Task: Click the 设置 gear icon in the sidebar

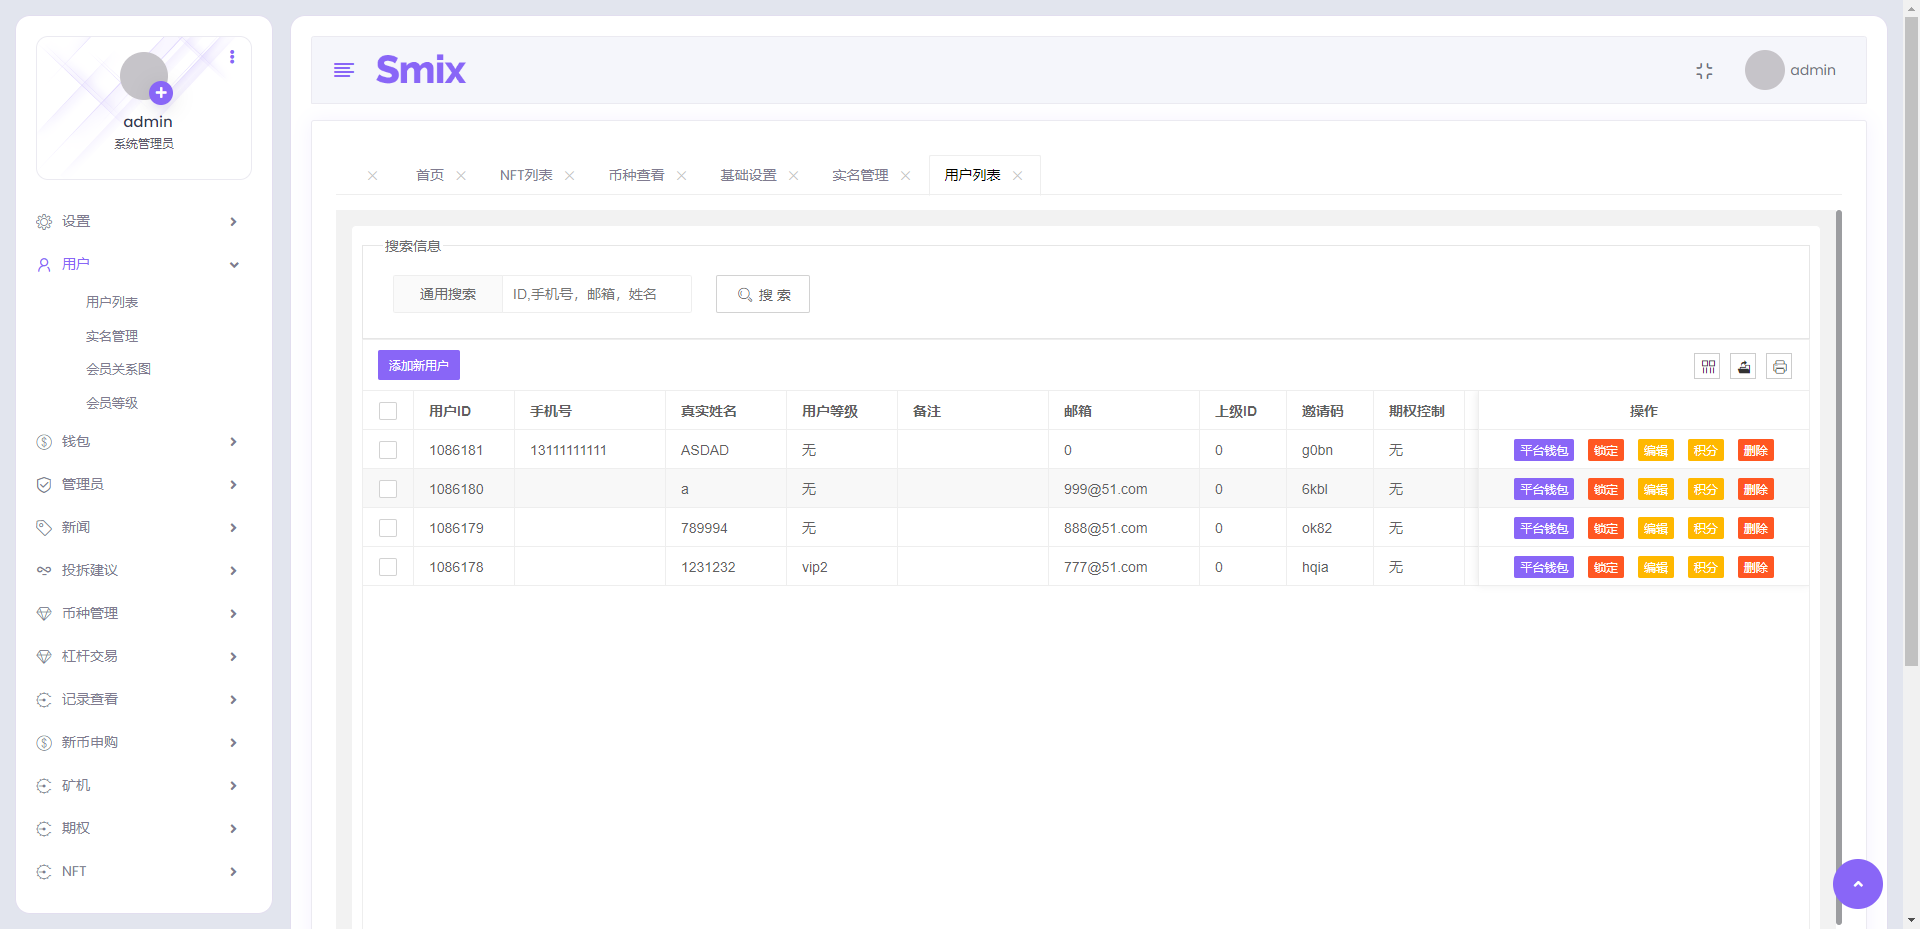Action: (43, 221)
